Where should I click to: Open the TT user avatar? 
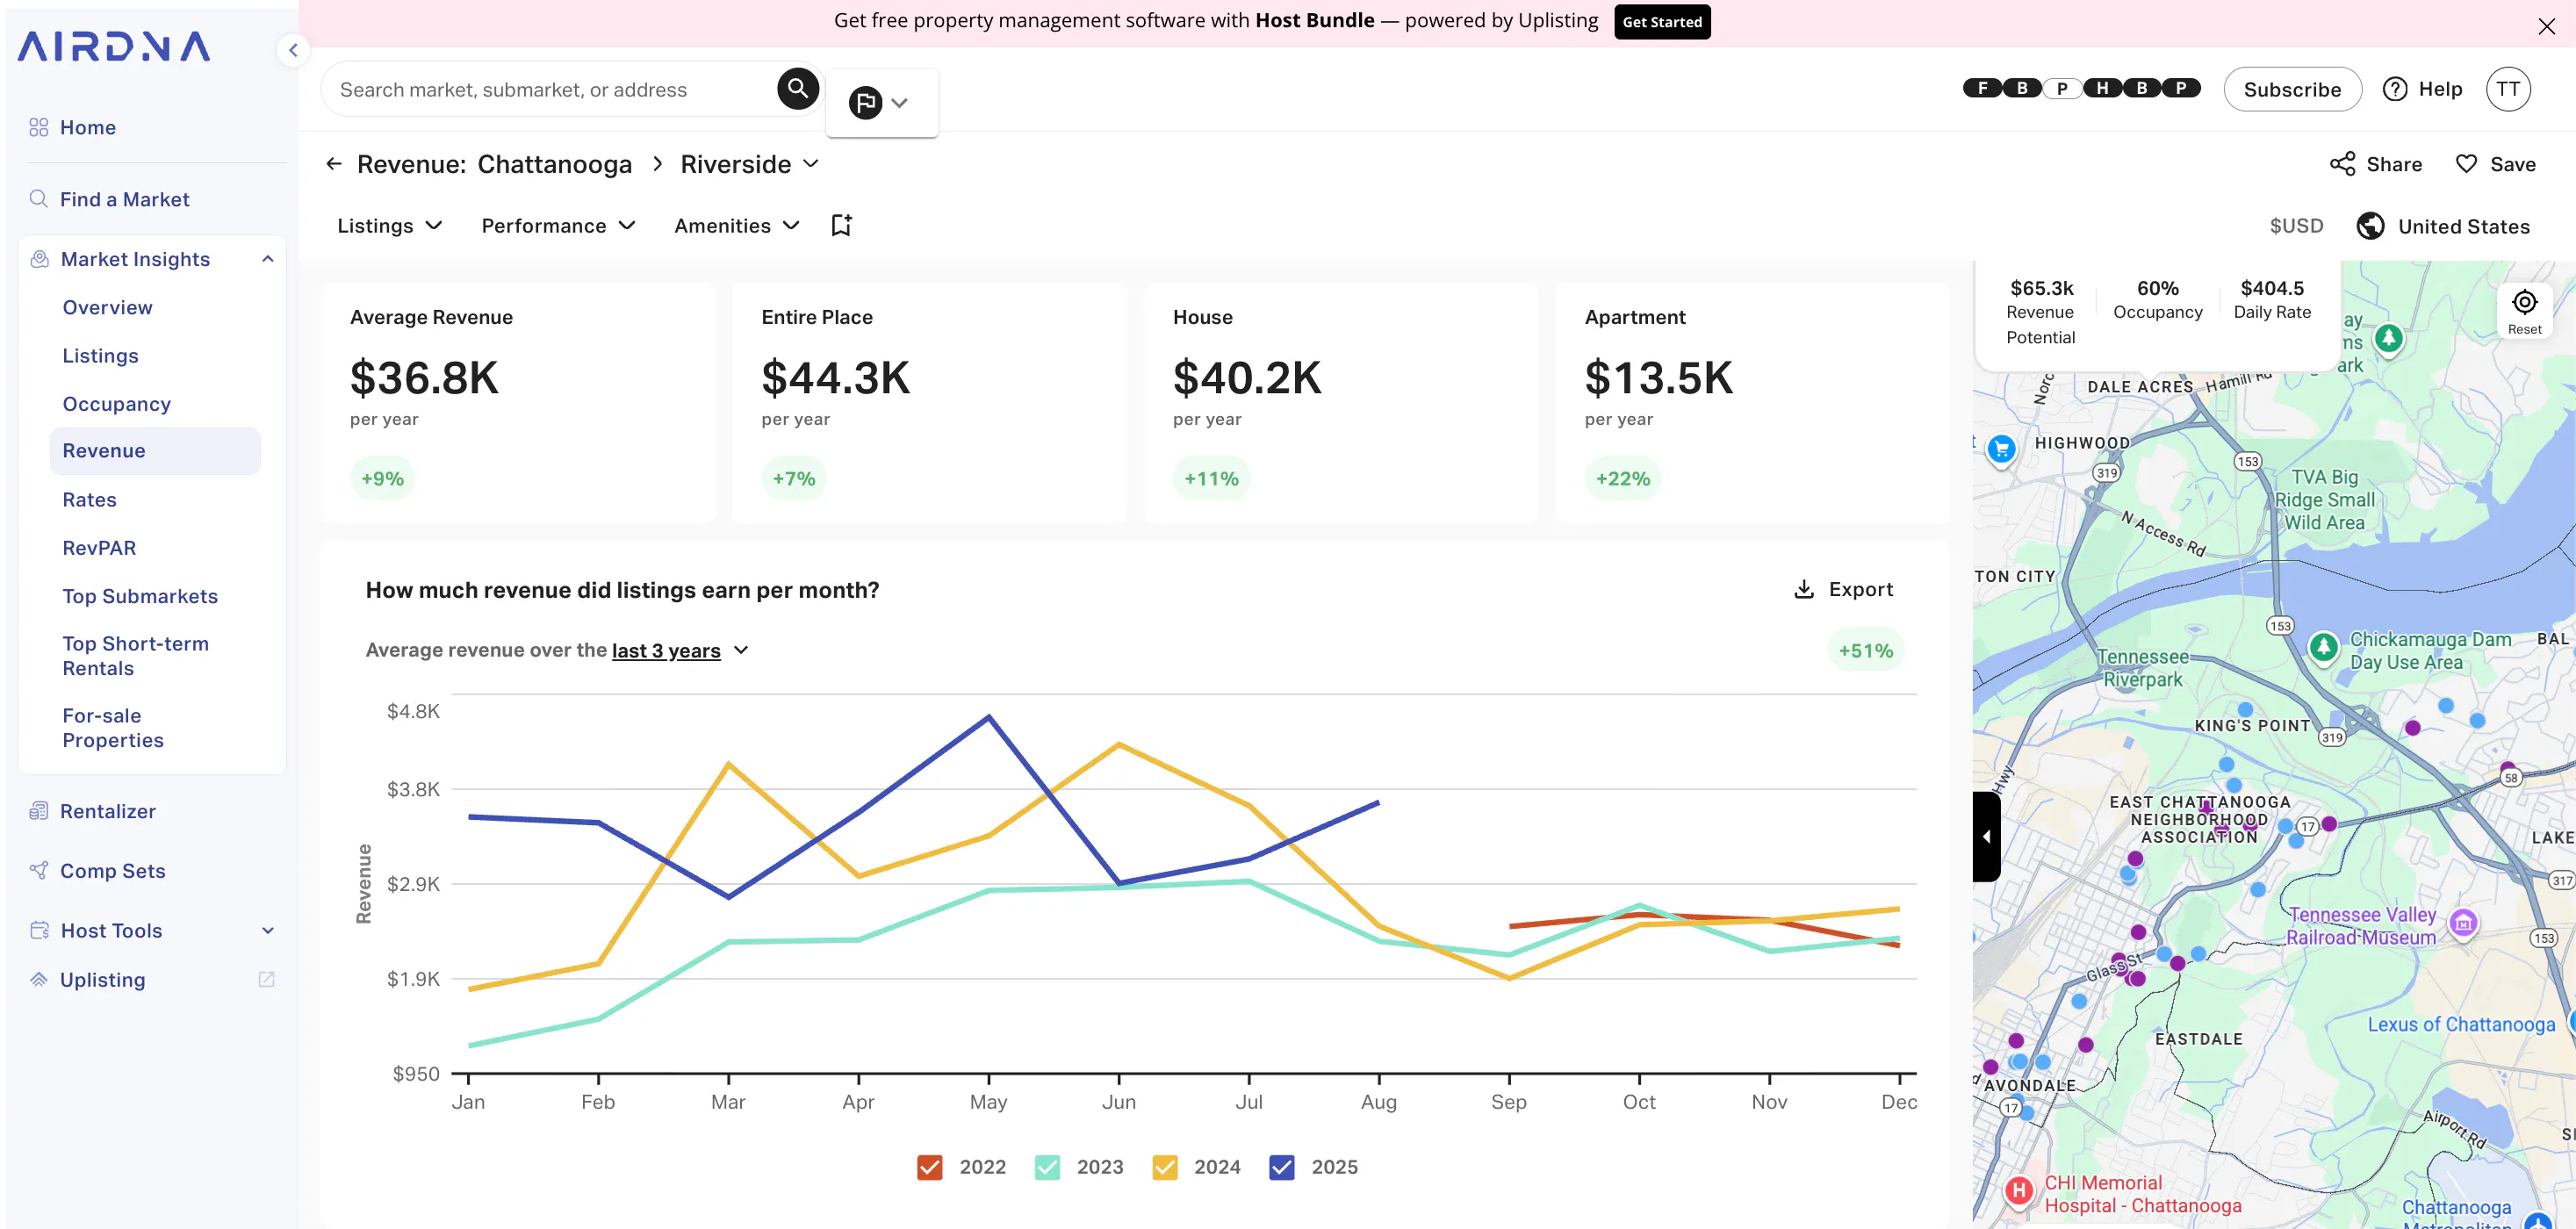pyautogui.click(x=2507, y=89)
